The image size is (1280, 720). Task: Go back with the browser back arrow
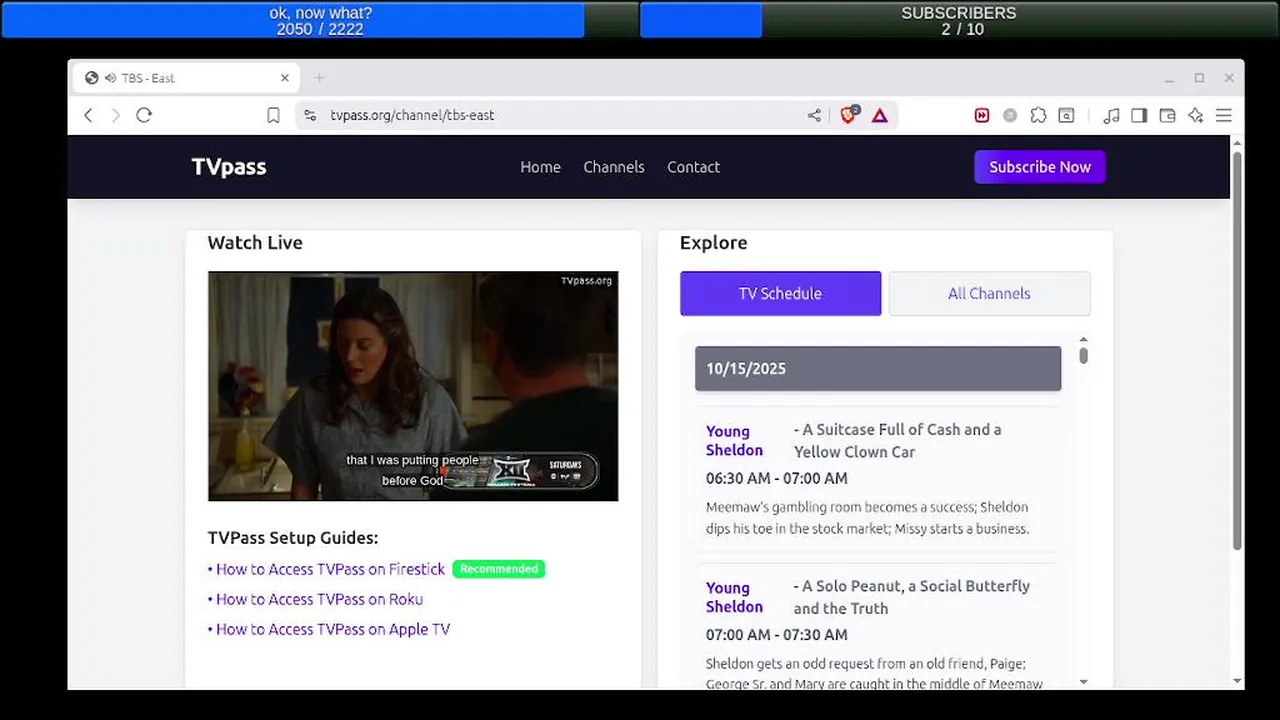pyautogui.click(x=88, y=115)
